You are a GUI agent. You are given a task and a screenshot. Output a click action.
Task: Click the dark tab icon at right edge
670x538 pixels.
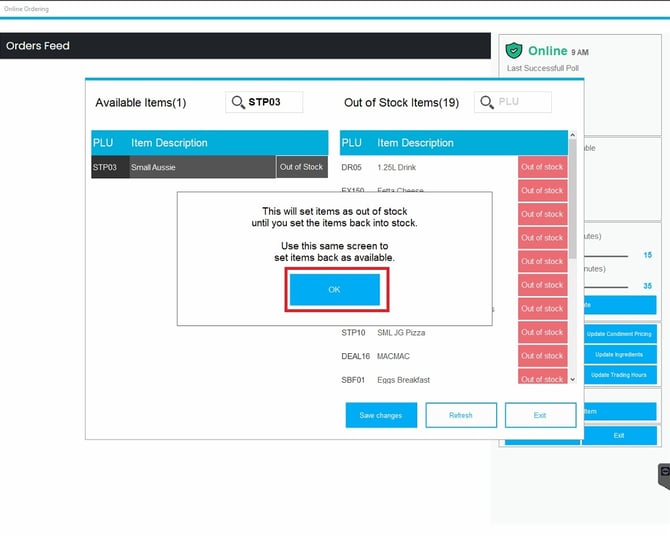click(664, 476)
